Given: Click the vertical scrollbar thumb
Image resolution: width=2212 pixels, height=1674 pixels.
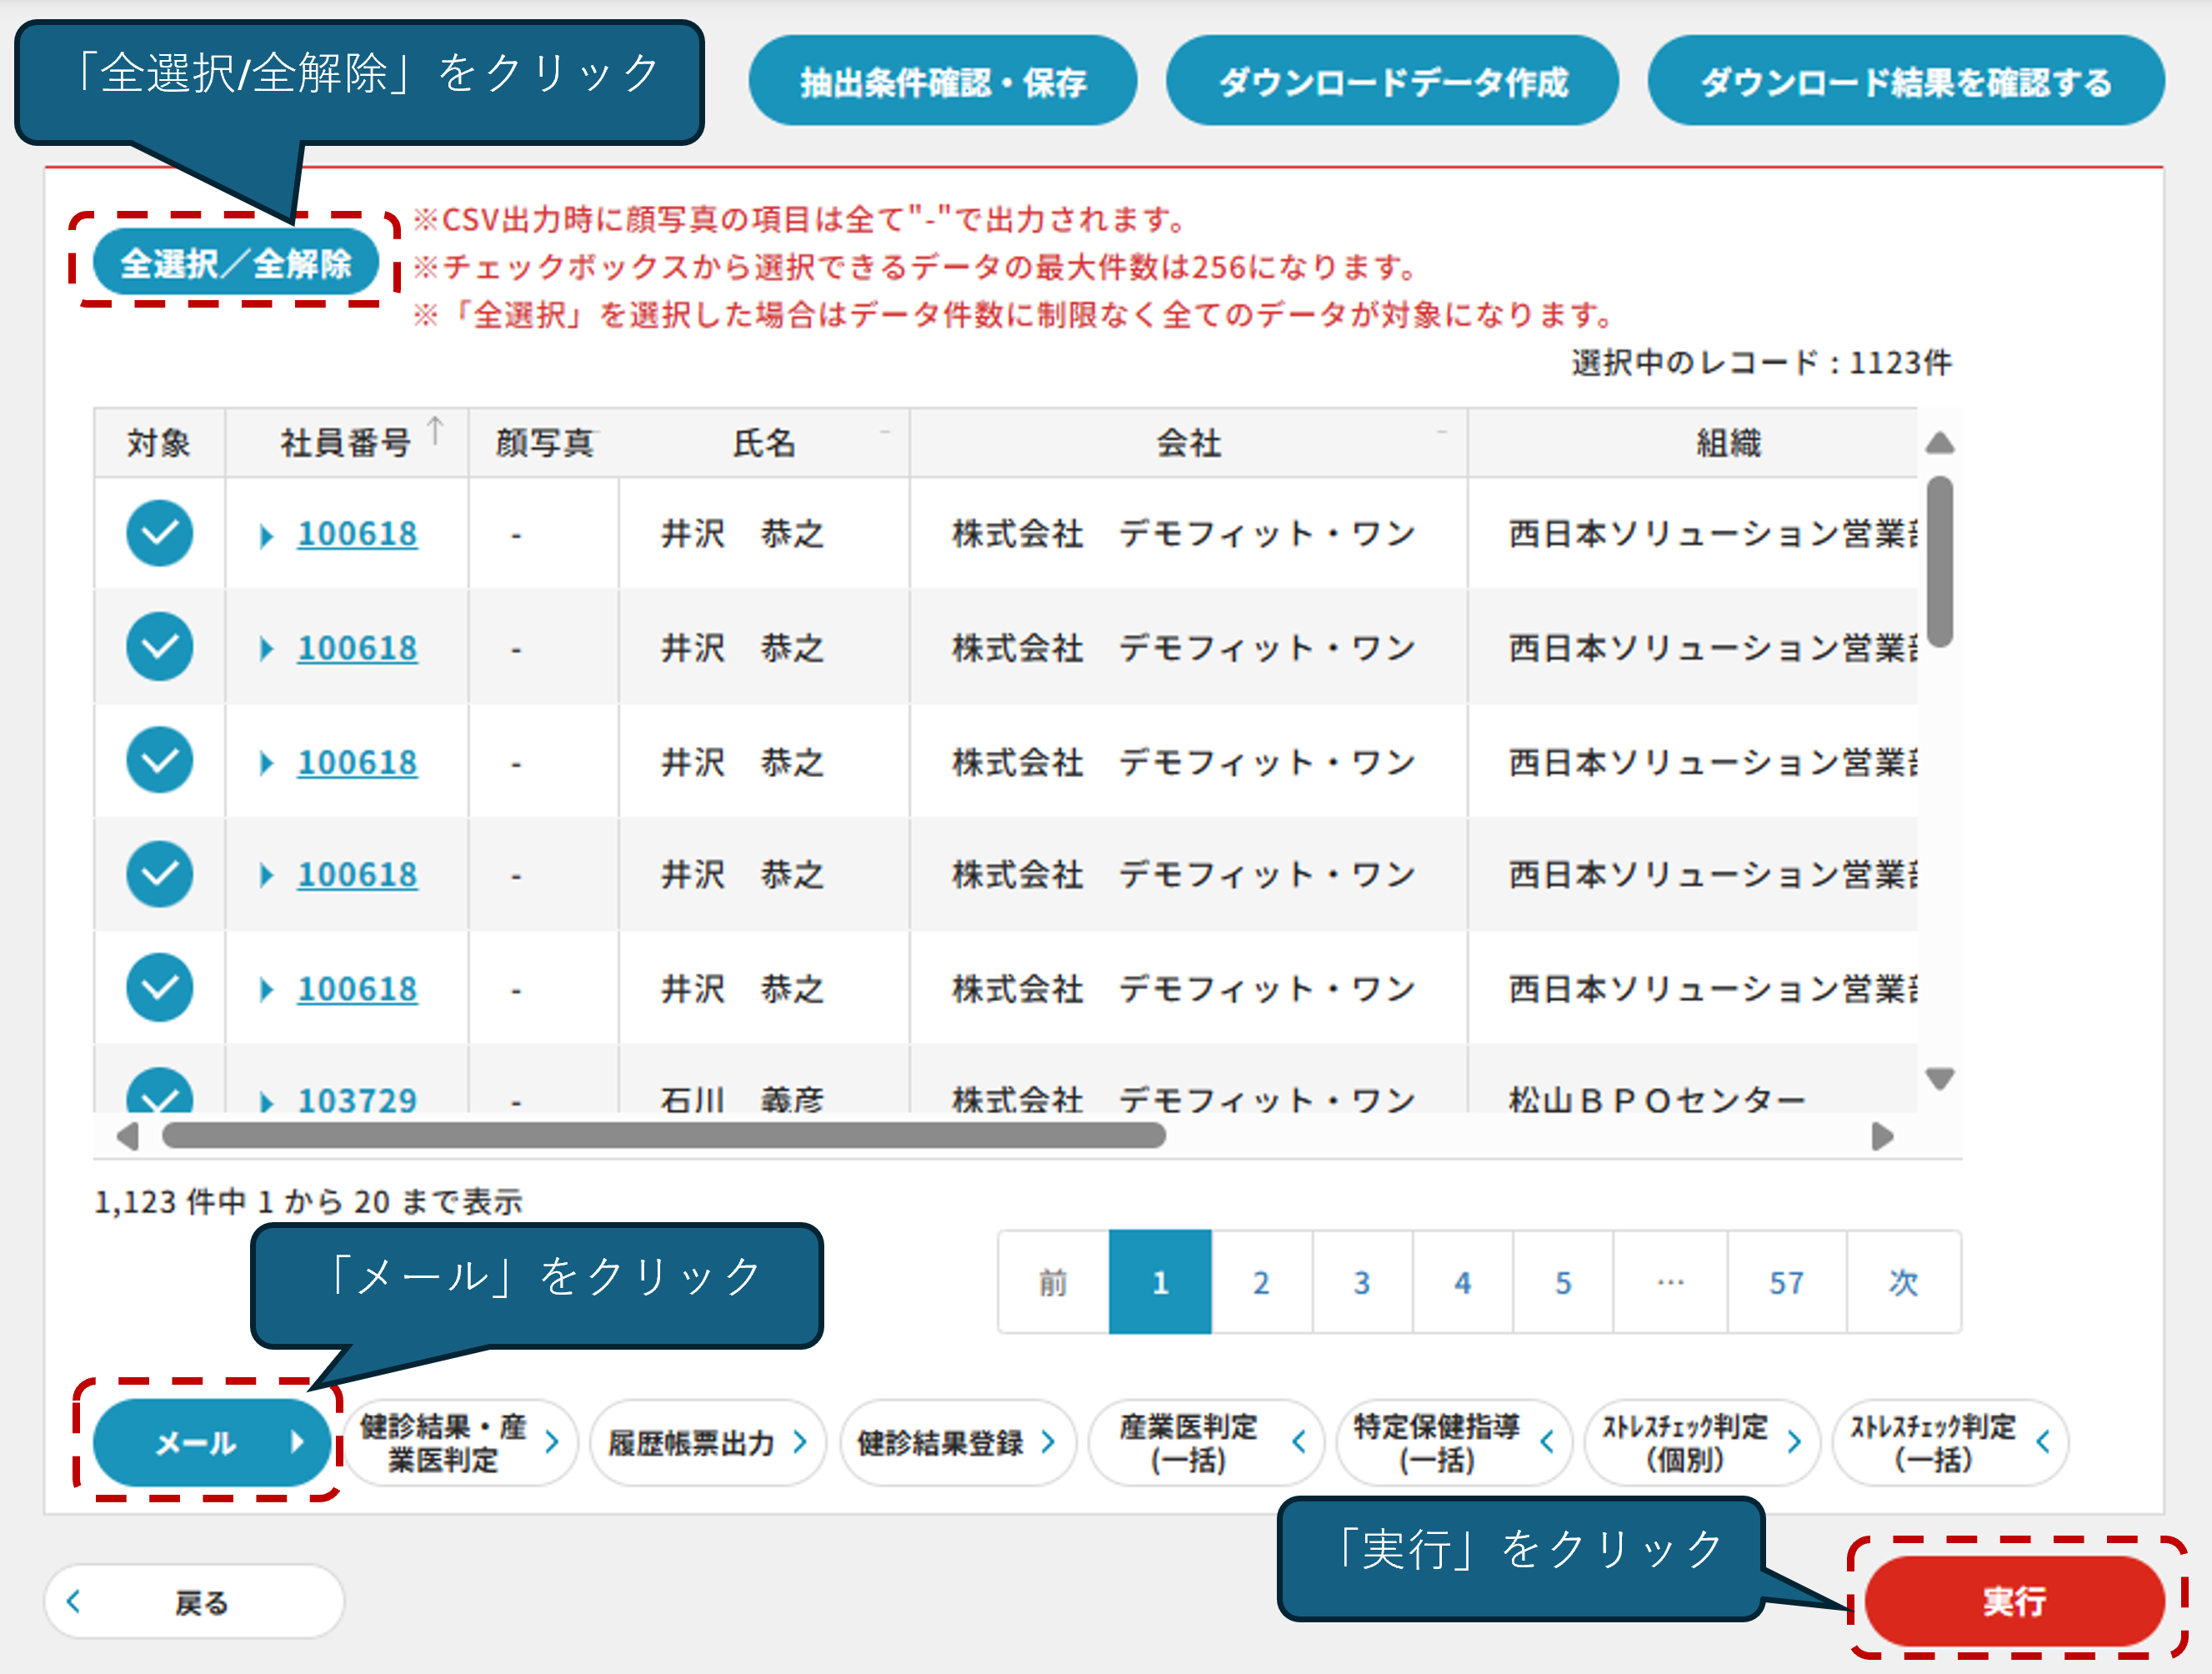Looking at the screenshot, I should click(x=1939, y=562).
